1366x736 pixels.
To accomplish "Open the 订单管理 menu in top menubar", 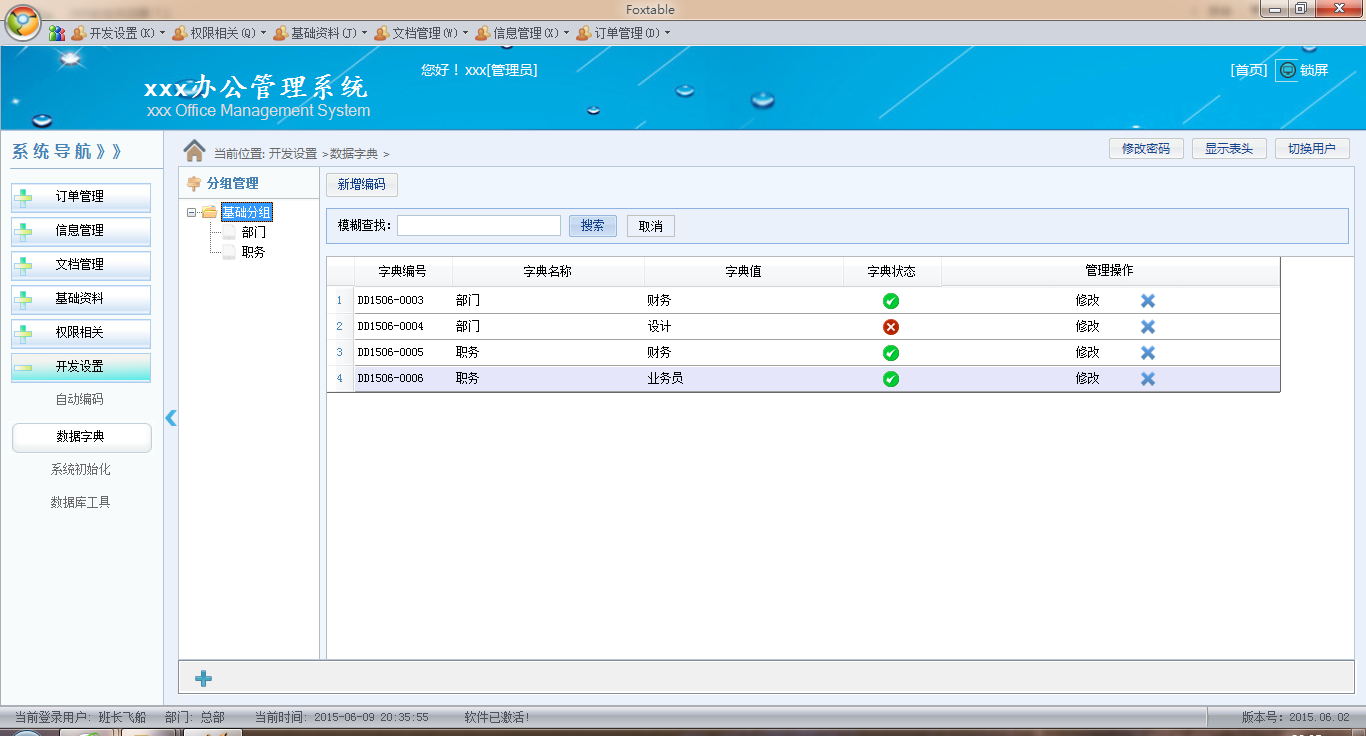I will tap(622, 33).
